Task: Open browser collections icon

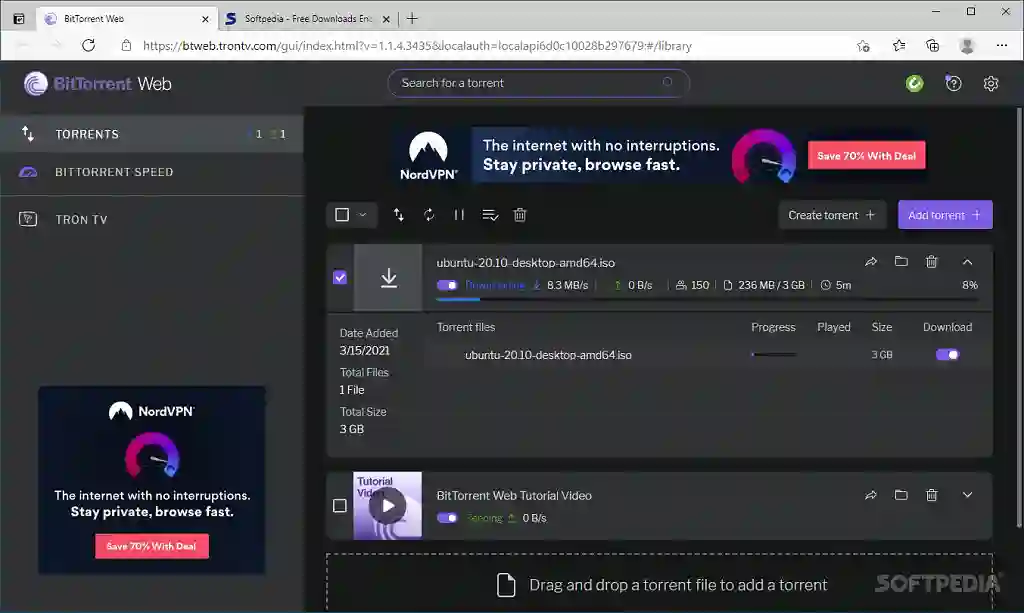Action: 933,45
